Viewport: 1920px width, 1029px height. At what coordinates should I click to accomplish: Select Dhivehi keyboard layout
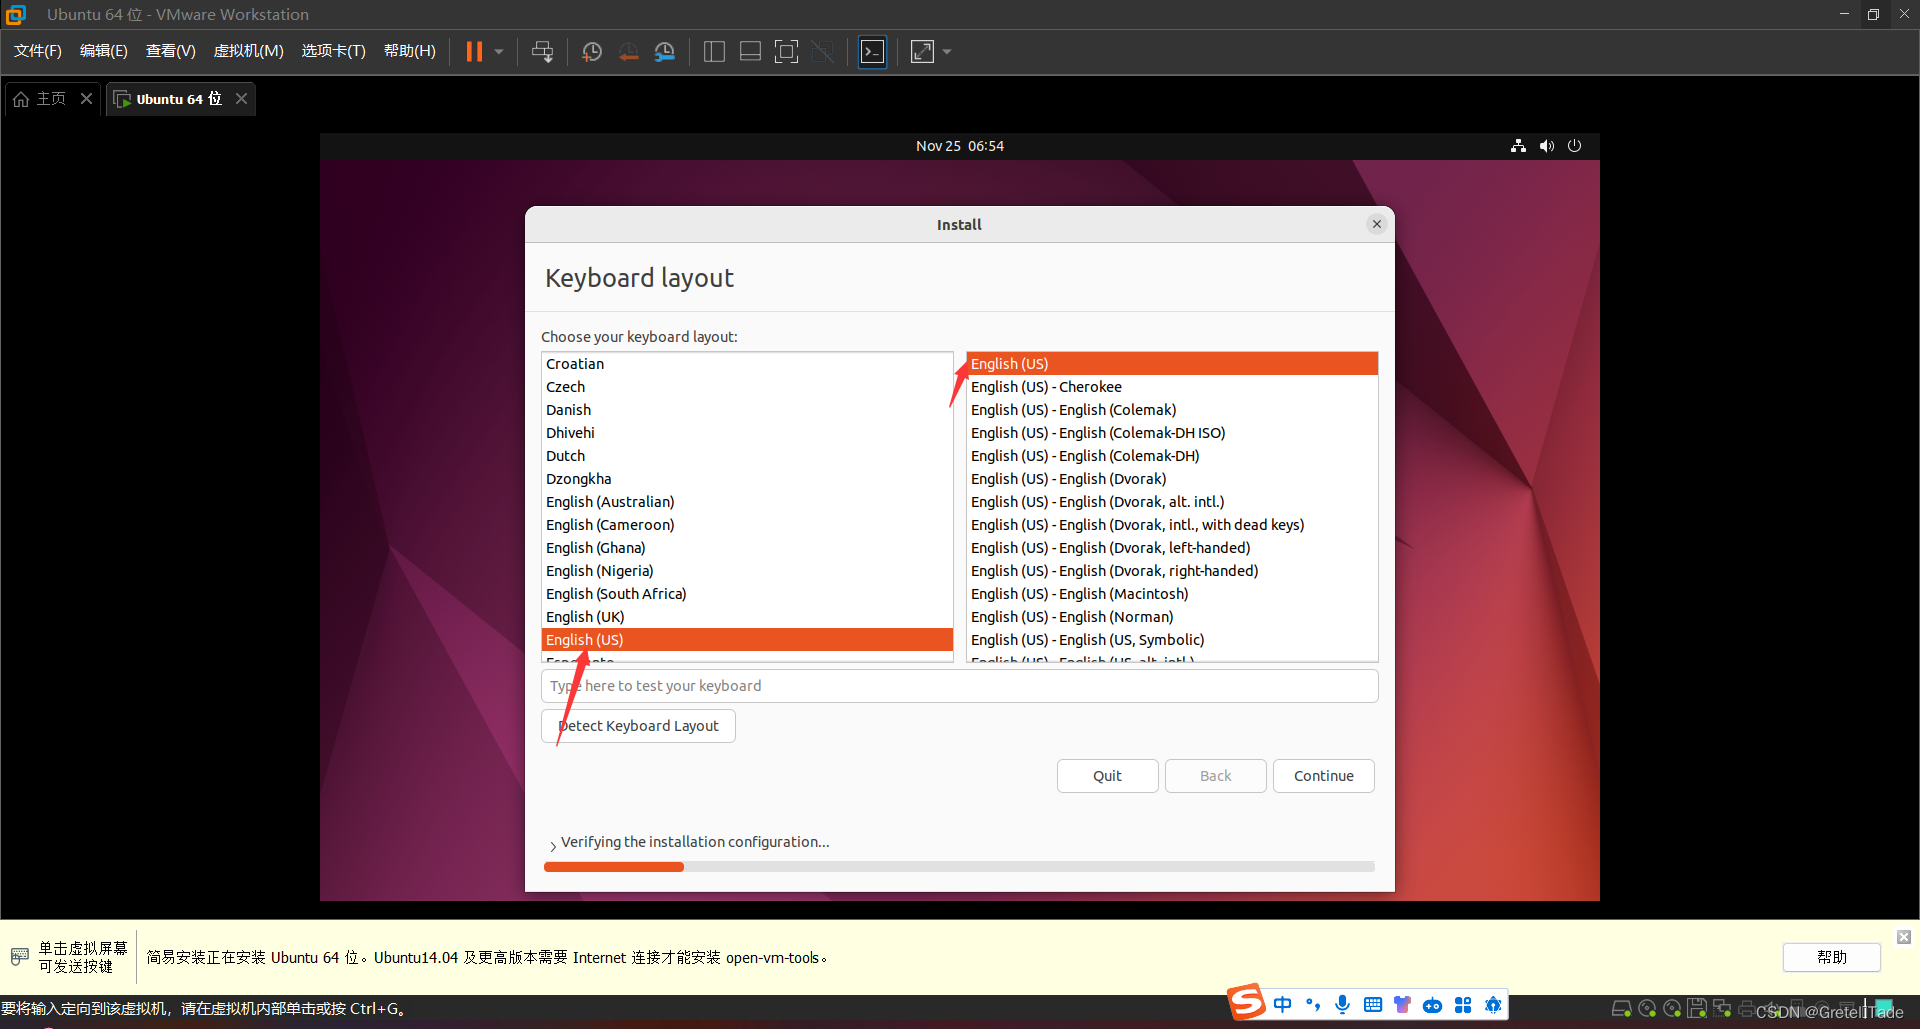point(747,433)
